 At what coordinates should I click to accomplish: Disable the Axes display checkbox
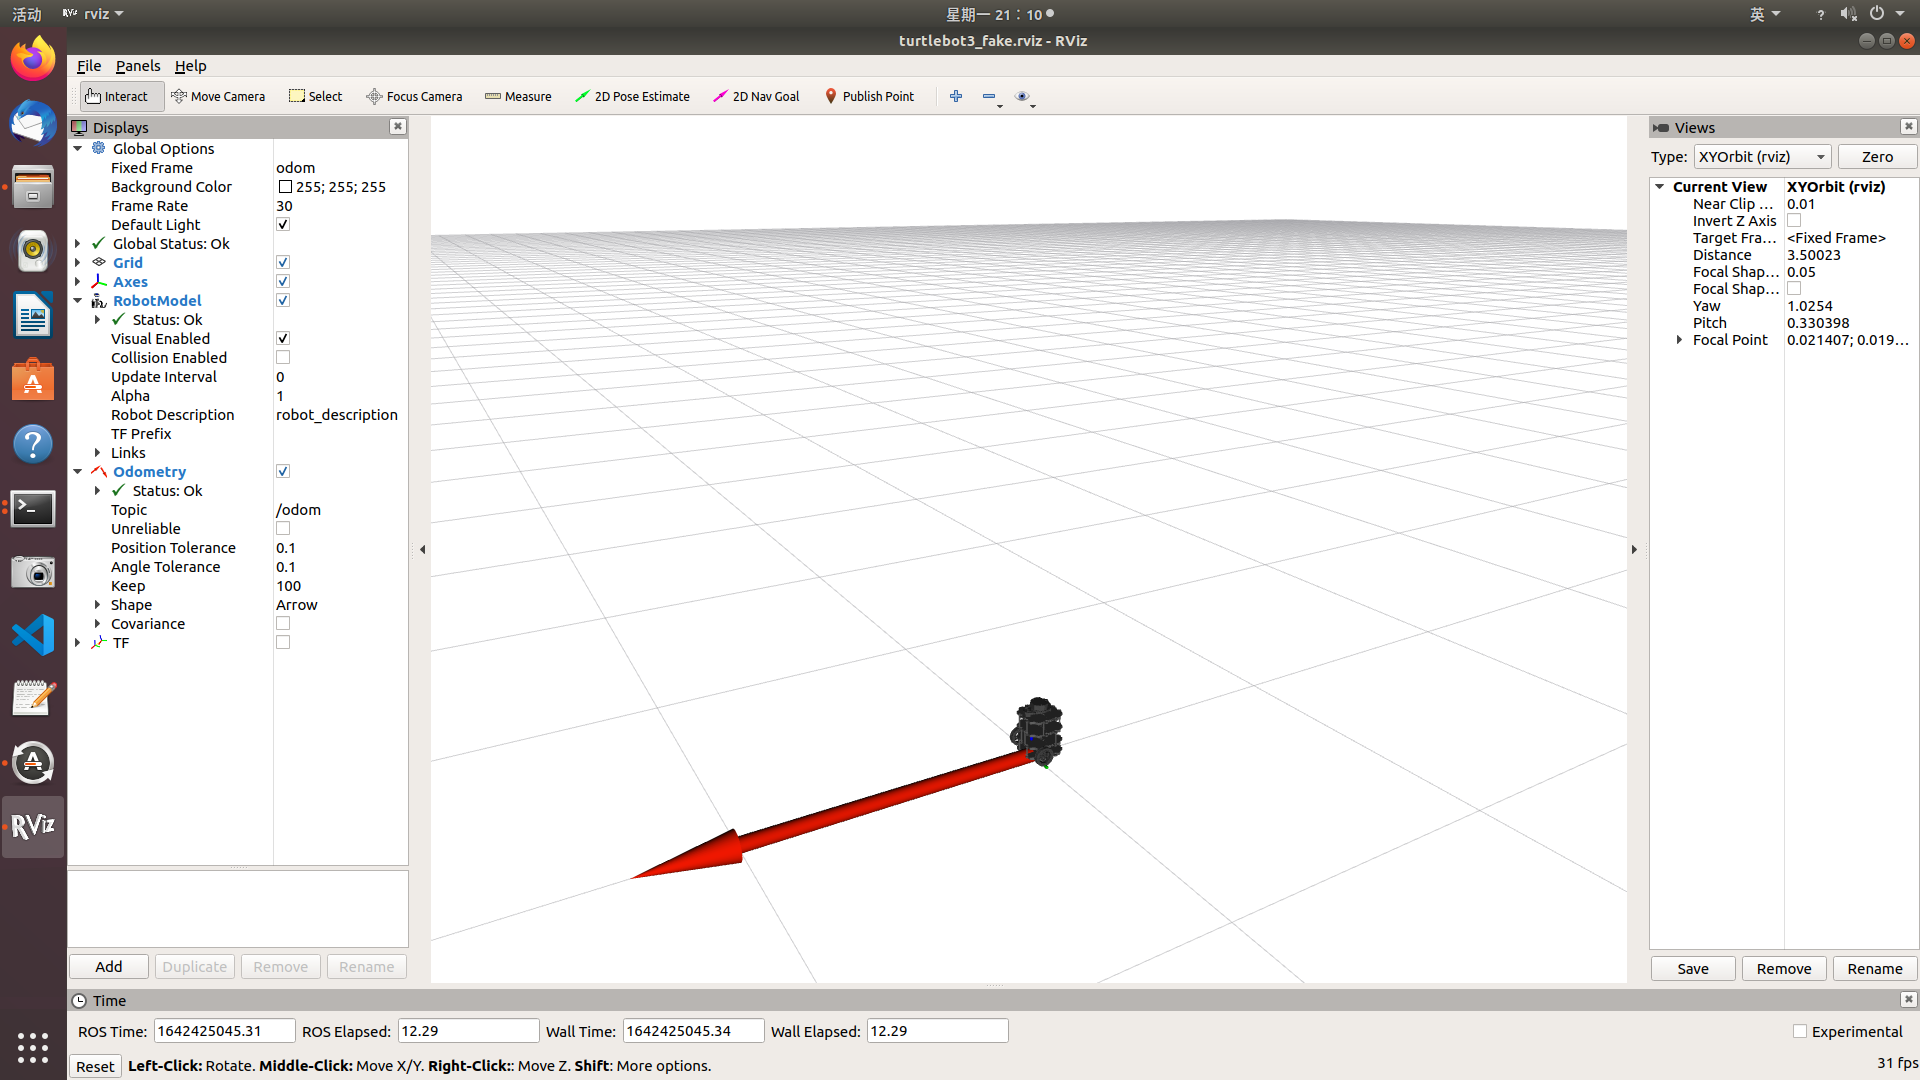tap(283, 281)
